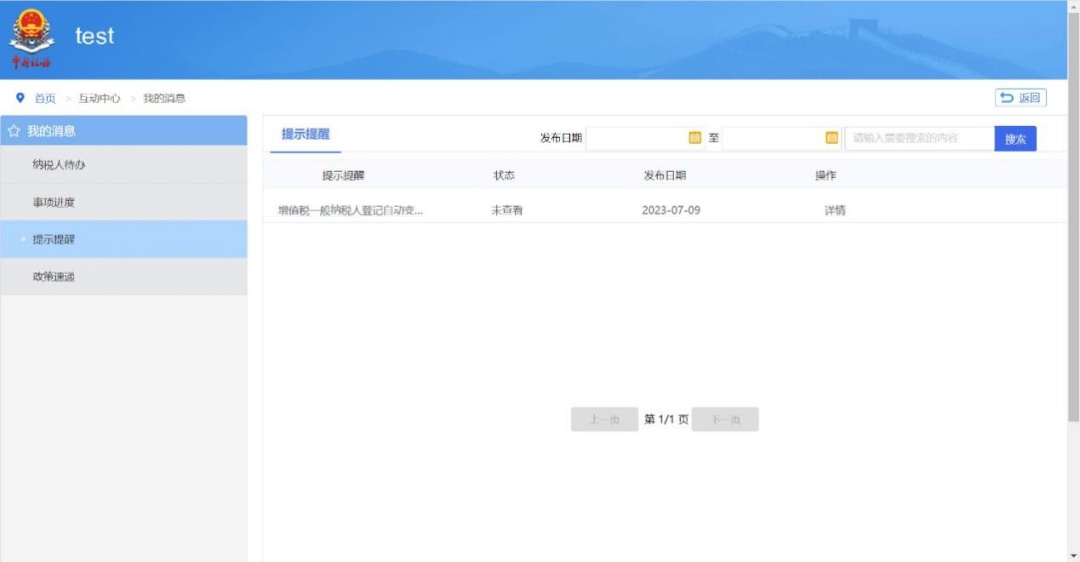The height and width of the screenshot is (562, 1080).
Task: Click the vertical scrollbar on the right
Action: pyautogui.click(x=1073, y=250)
